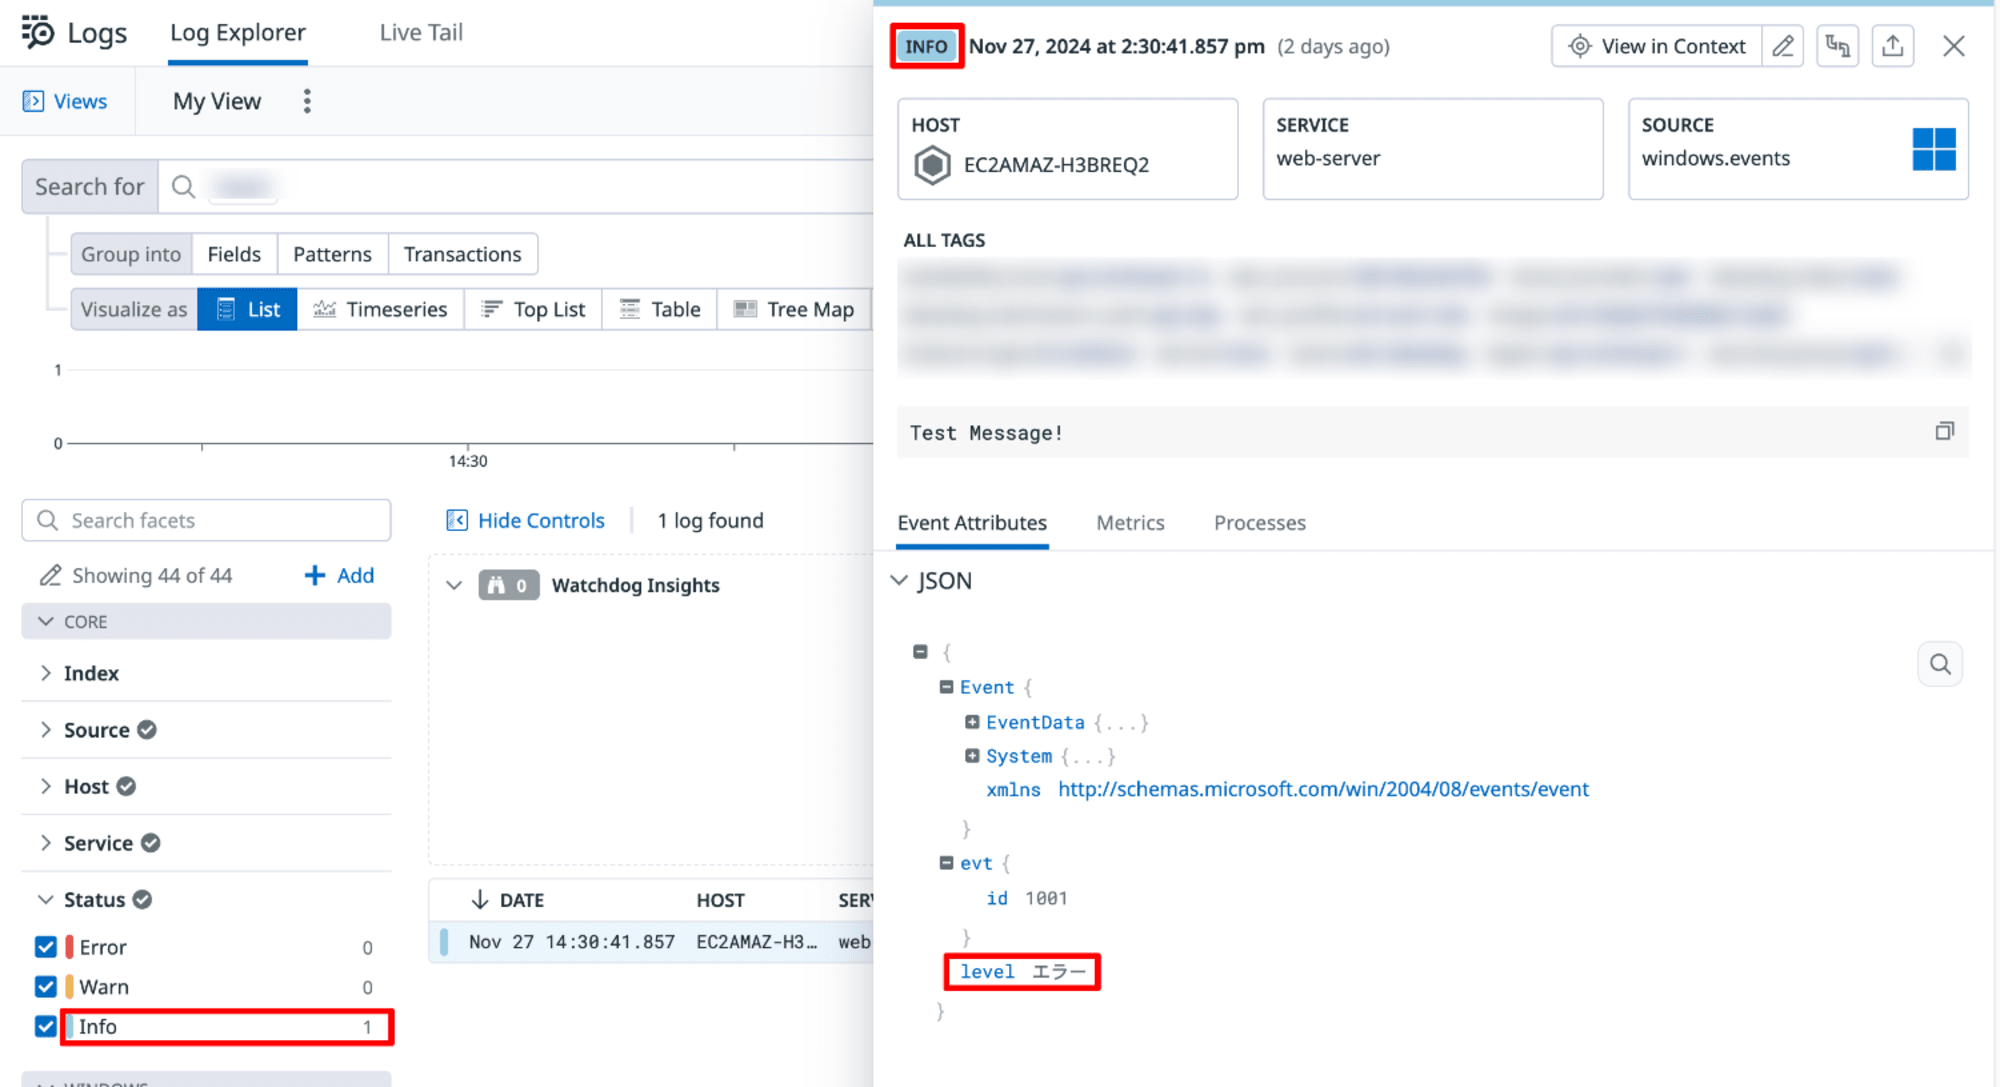Open My View options kebab menu
Image resolution: width=2000 pixels, height=1087 pixels.
(x=307, y=101)
